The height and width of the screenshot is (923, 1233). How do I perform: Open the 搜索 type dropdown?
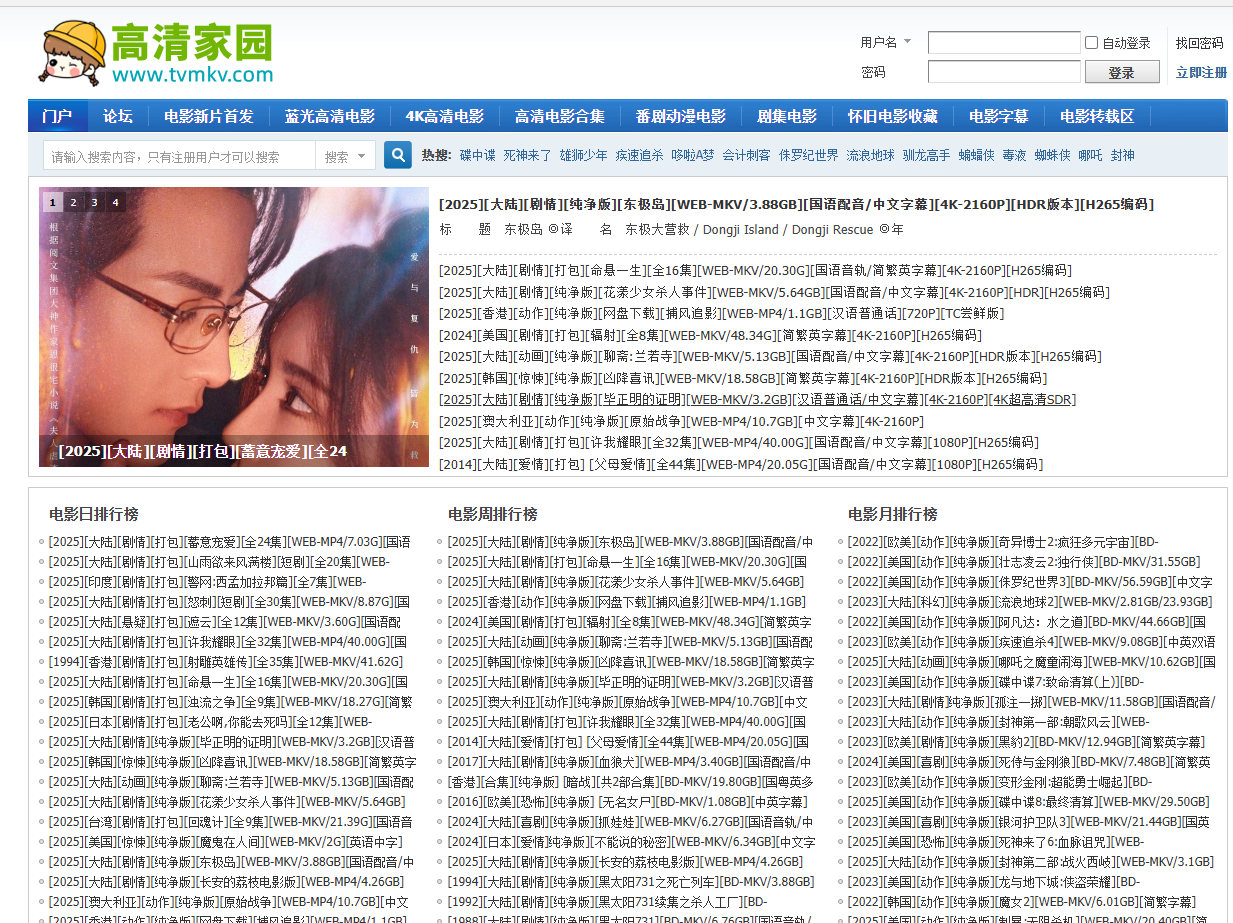346,156
